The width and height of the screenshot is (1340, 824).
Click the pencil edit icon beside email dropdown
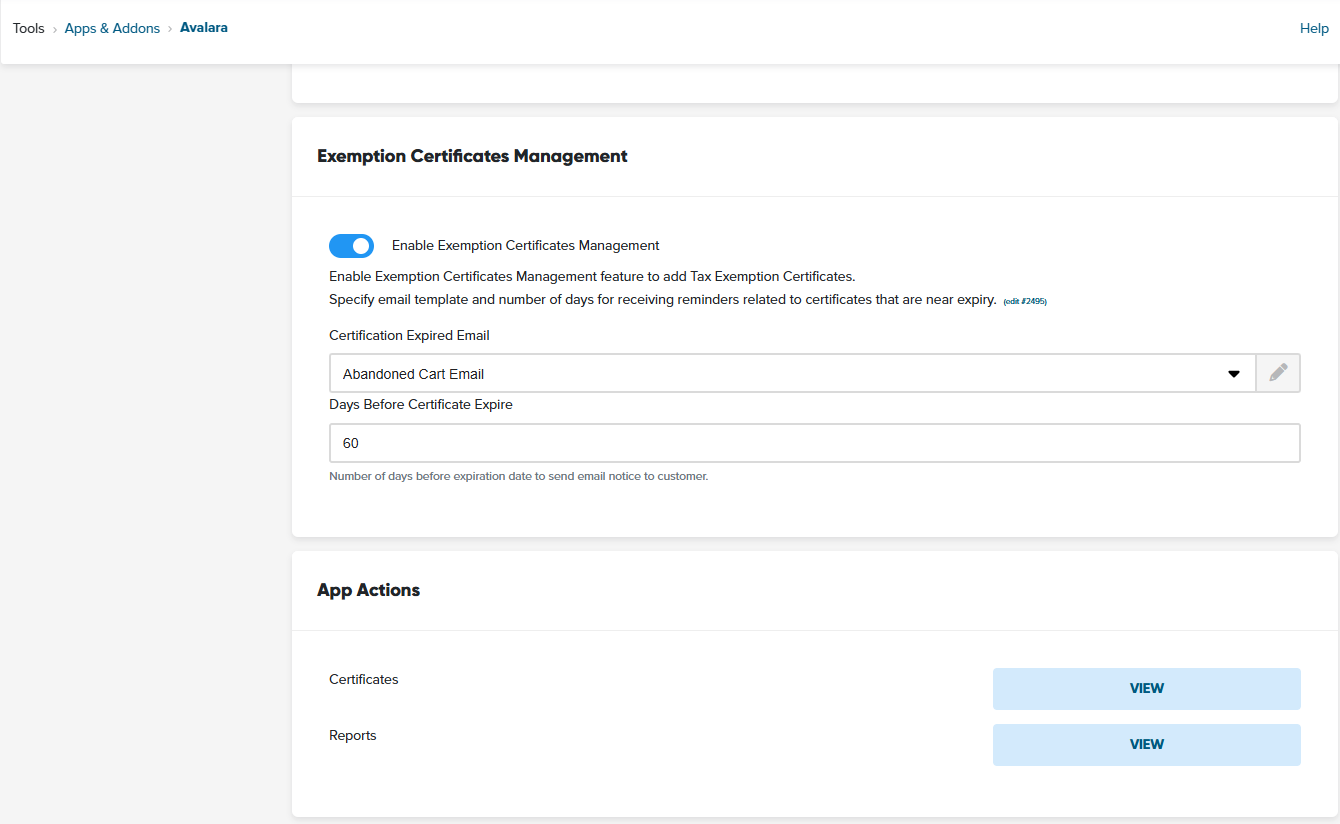(1278, 373)
